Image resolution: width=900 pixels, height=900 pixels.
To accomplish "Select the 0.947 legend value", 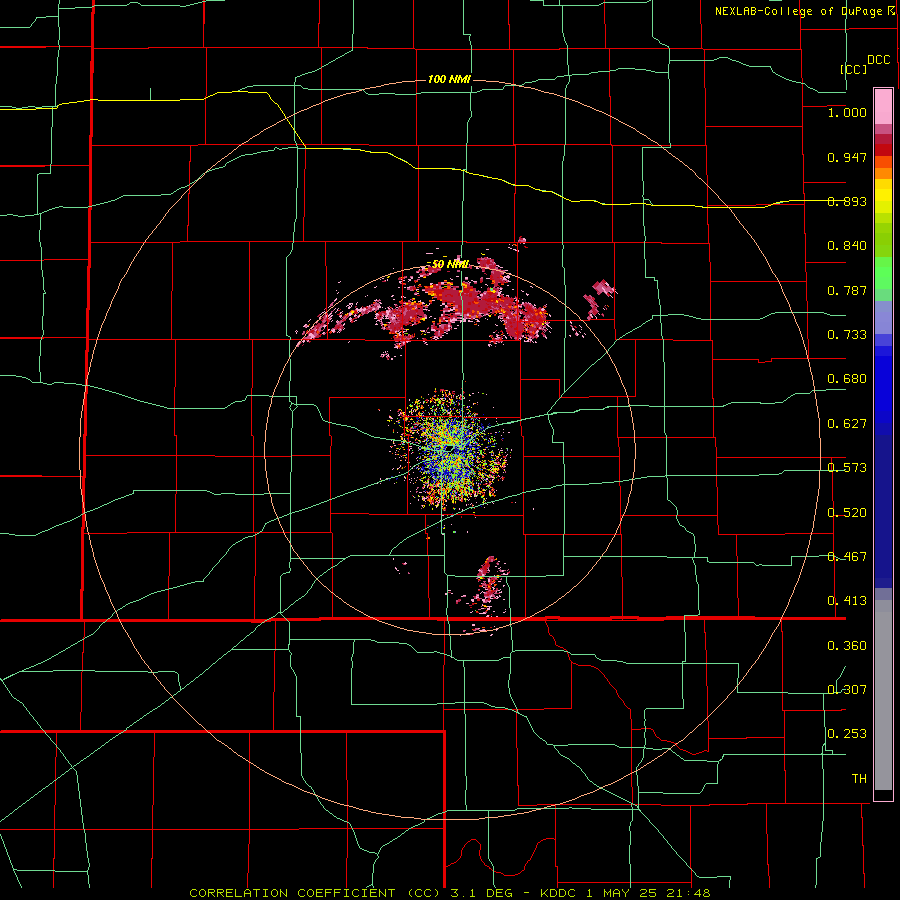I will click(x=847, y=157).
